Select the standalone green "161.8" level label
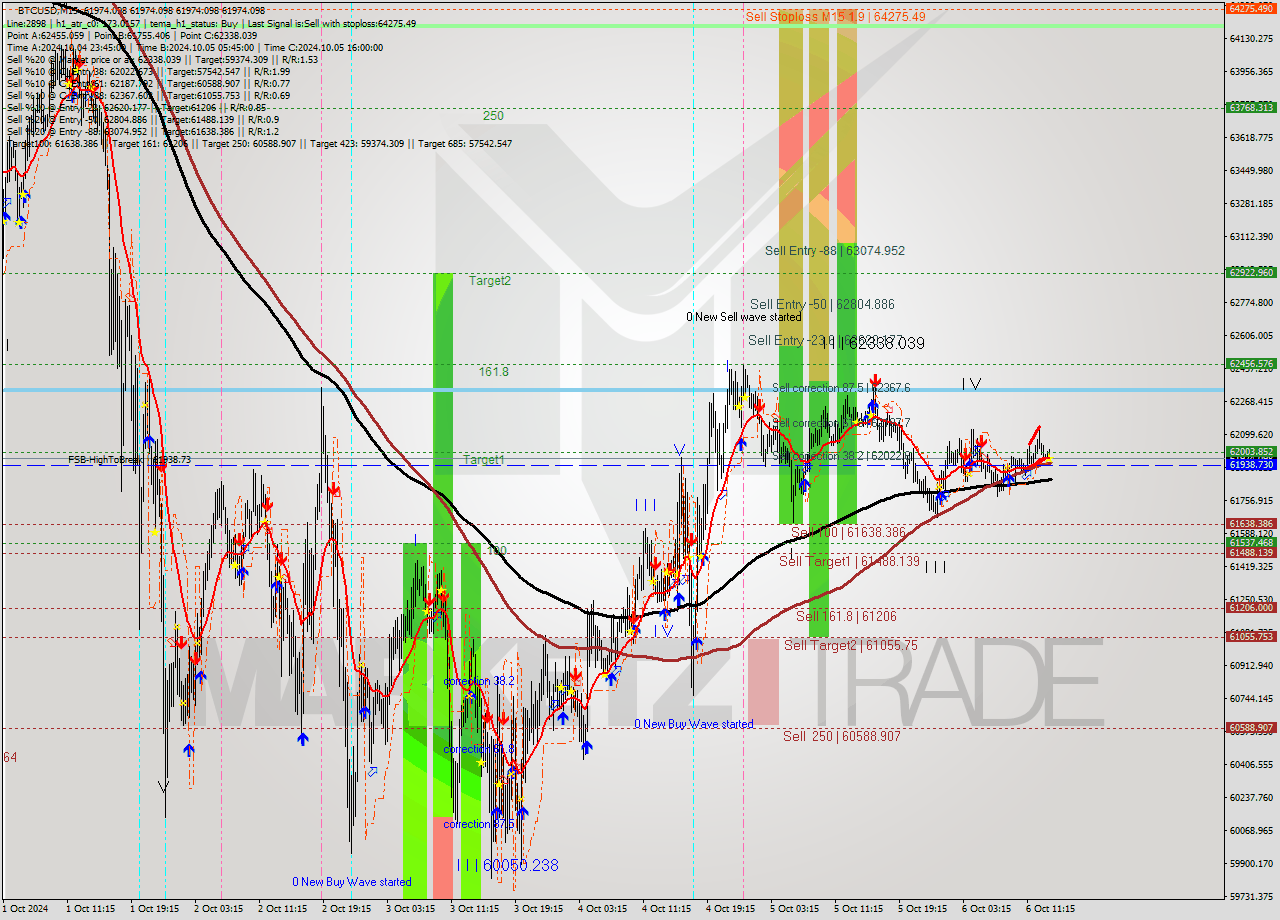Image resolution: width=1280 pixels, height=920 pixels. tap(494, 371)
